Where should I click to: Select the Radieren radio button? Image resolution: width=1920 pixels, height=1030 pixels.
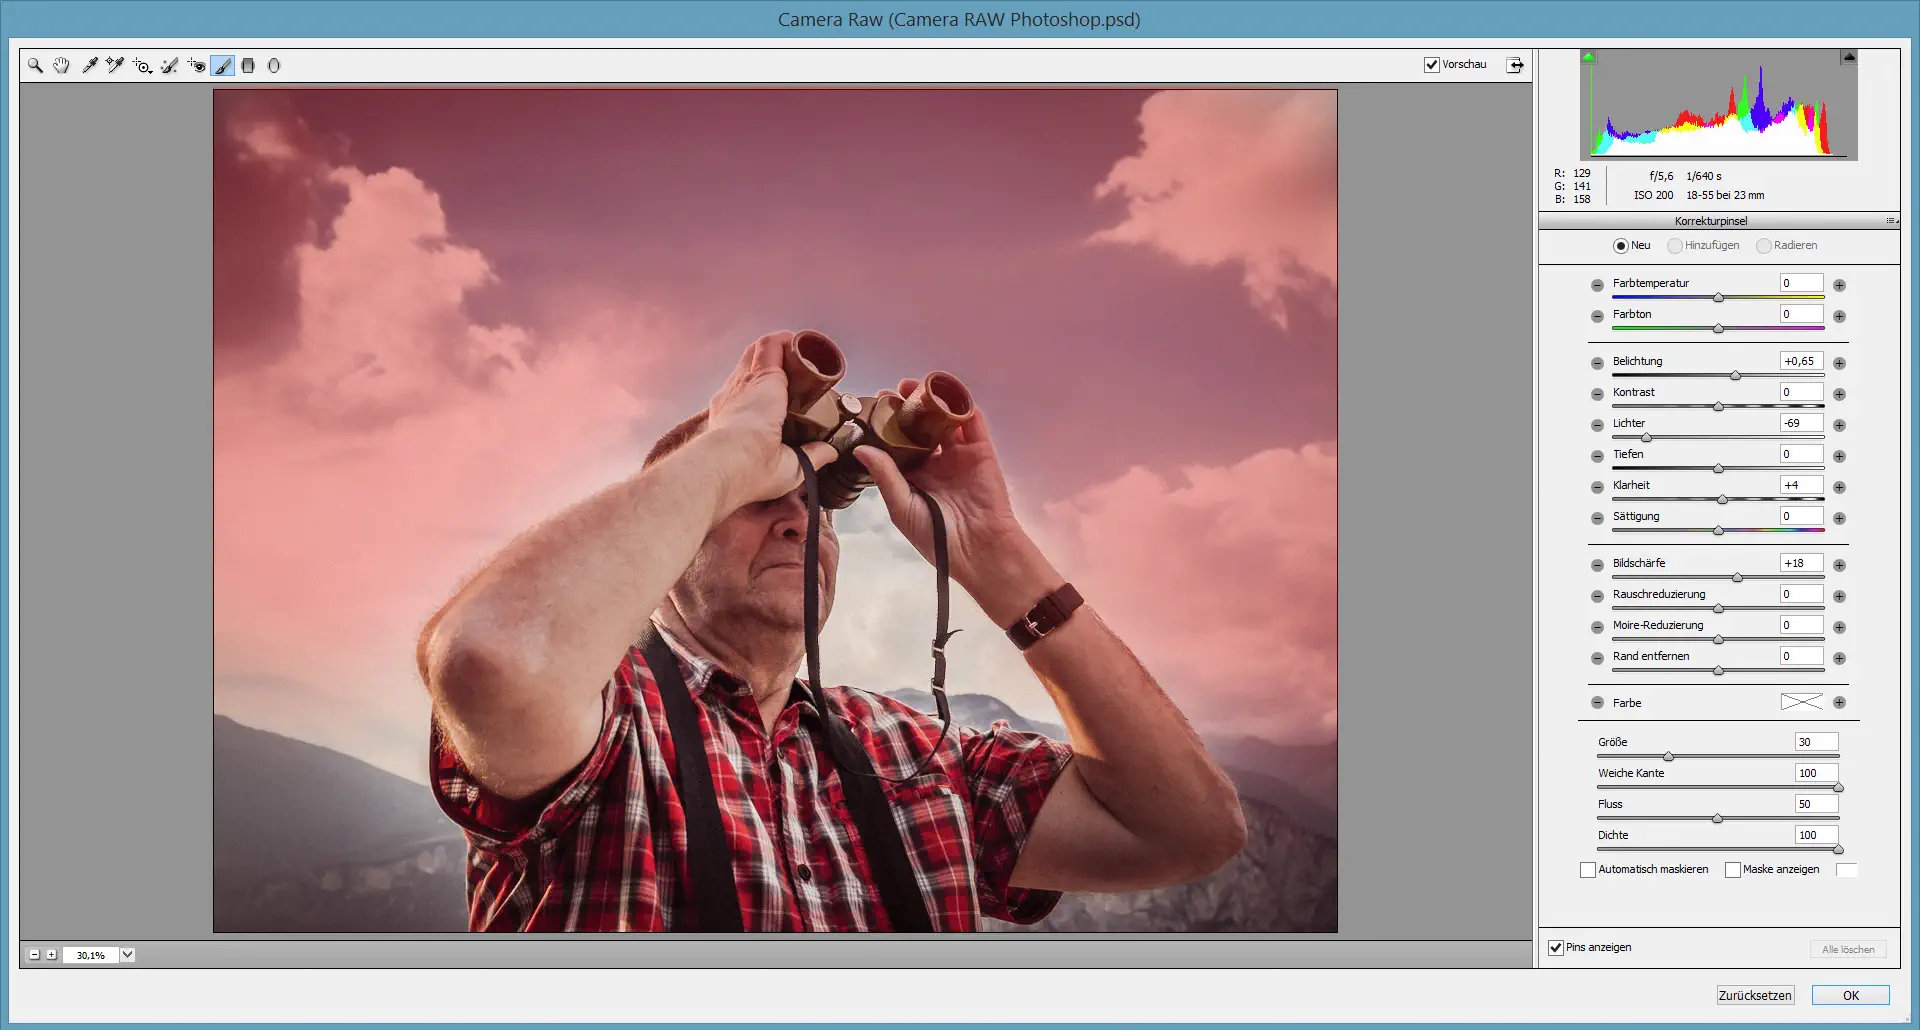pyautogui.click(x=1766, y=245)
